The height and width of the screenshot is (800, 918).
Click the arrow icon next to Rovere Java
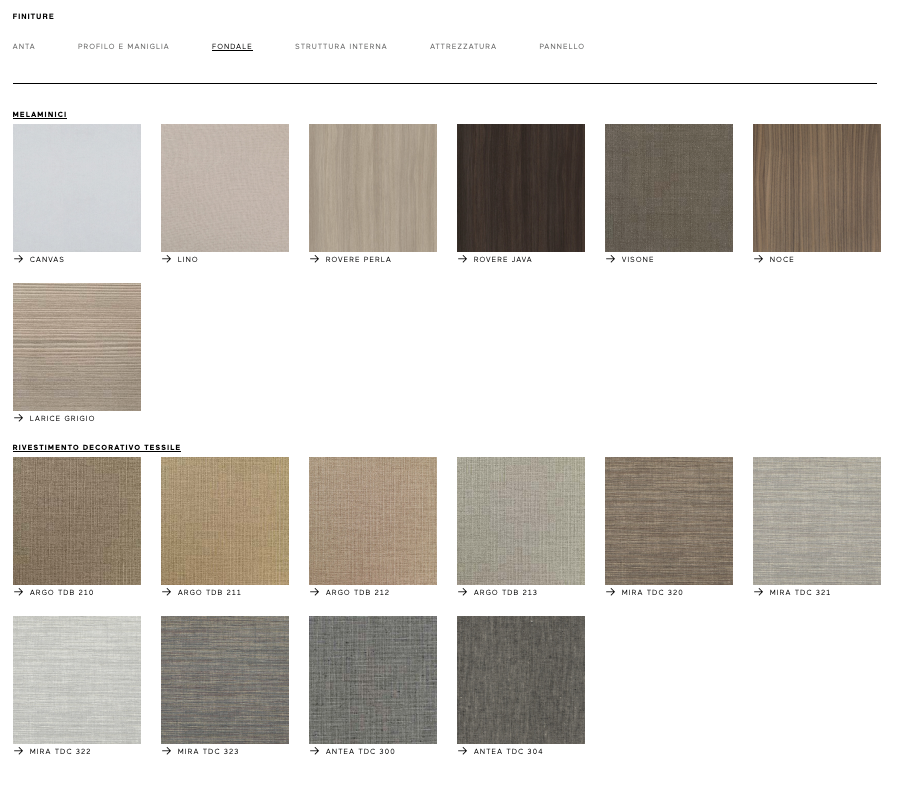tap(462, 259)
